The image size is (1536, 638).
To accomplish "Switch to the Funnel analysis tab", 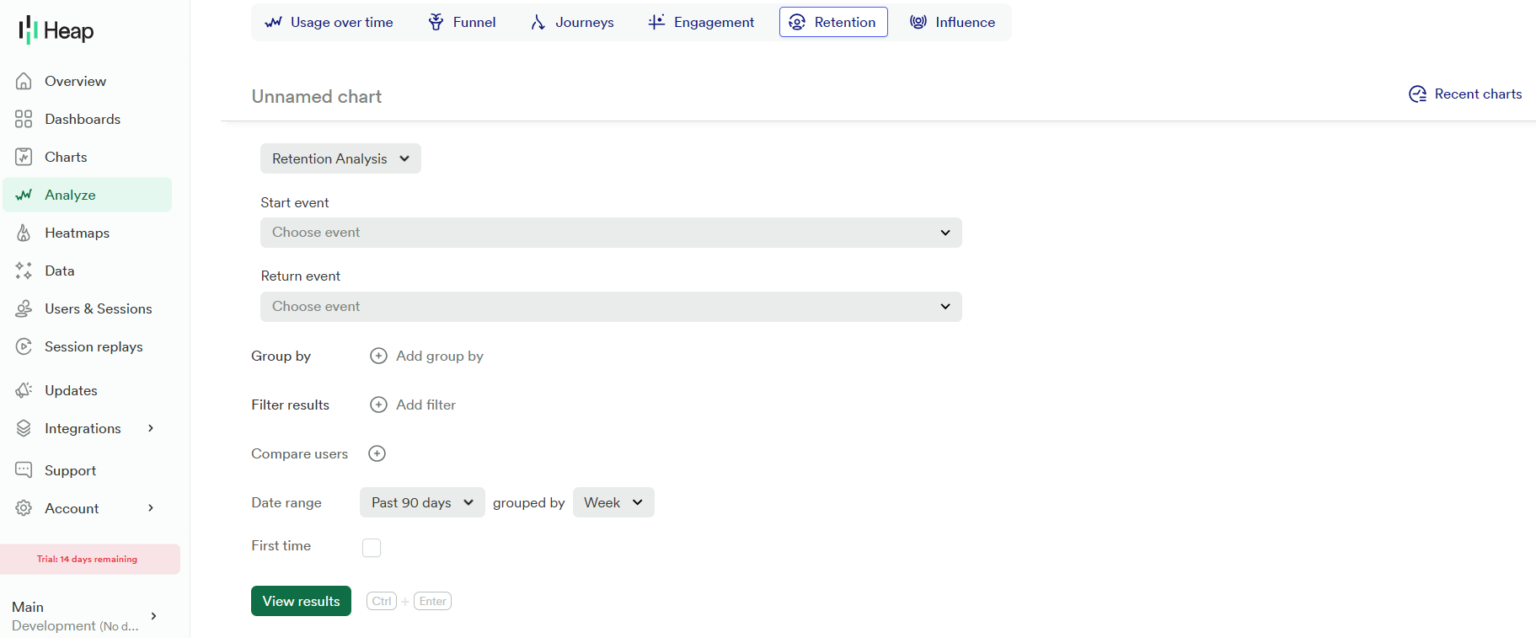I will click(461, 21).
